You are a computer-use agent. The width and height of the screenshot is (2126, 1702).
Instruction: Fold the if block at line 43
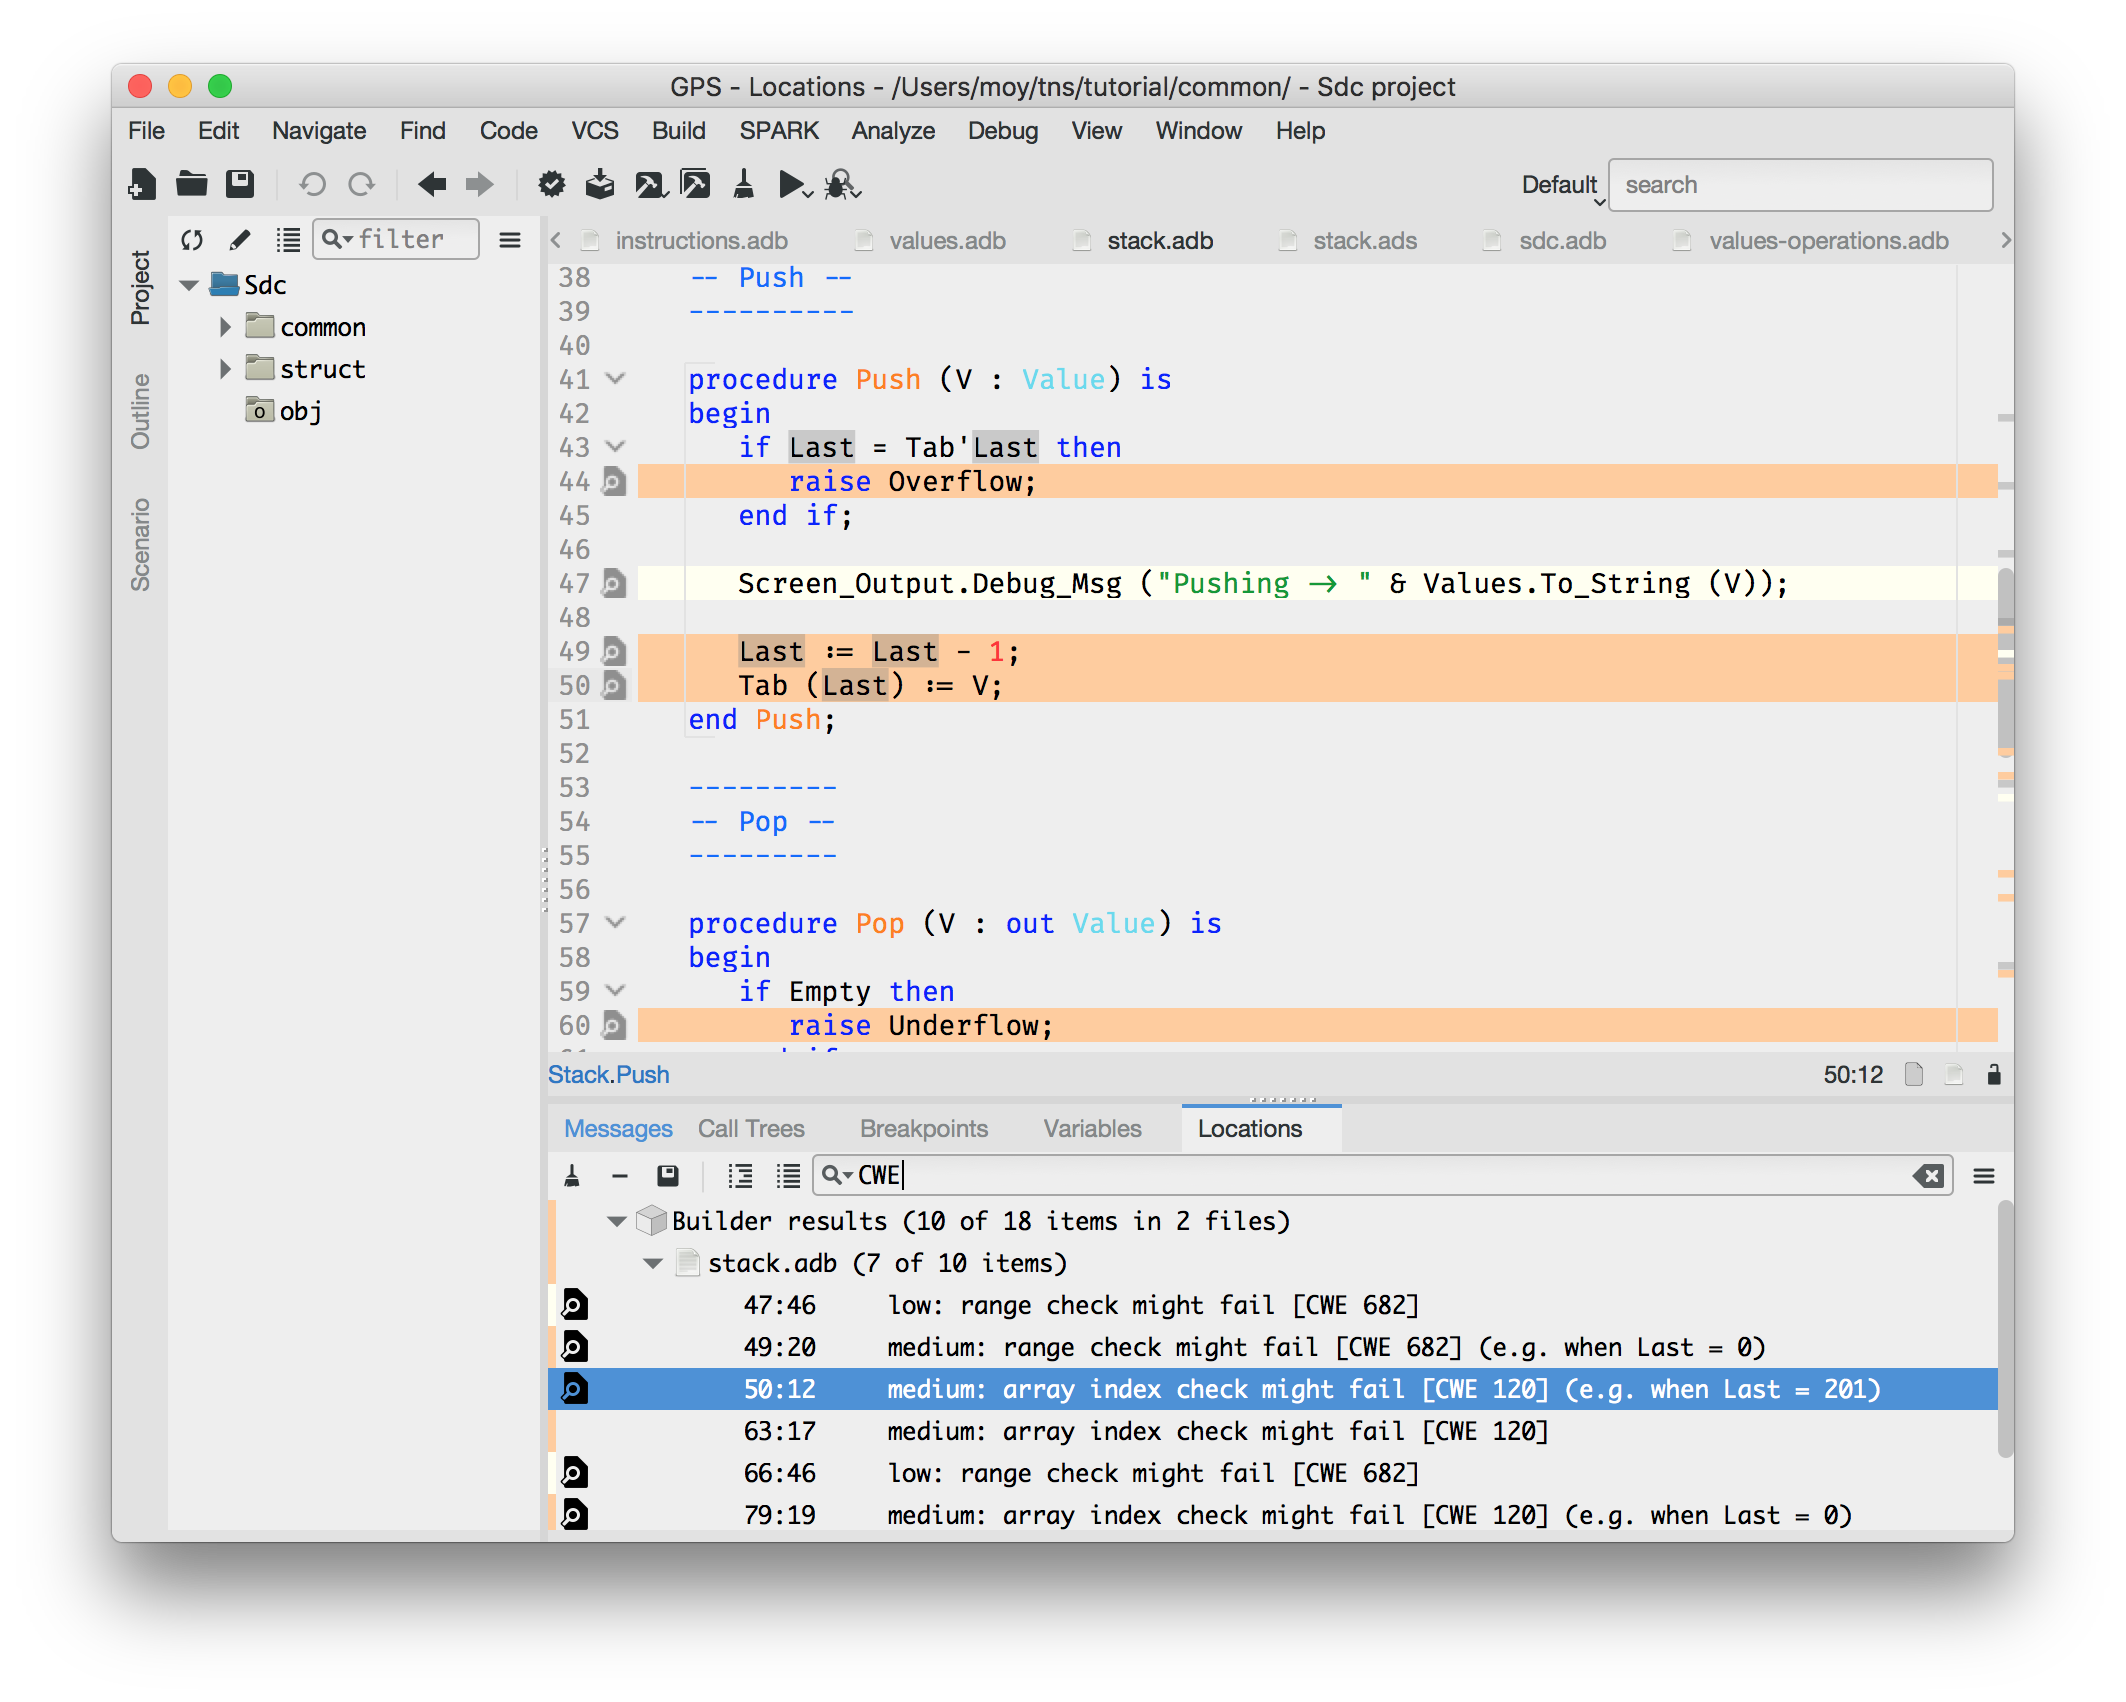coord(616,447)
